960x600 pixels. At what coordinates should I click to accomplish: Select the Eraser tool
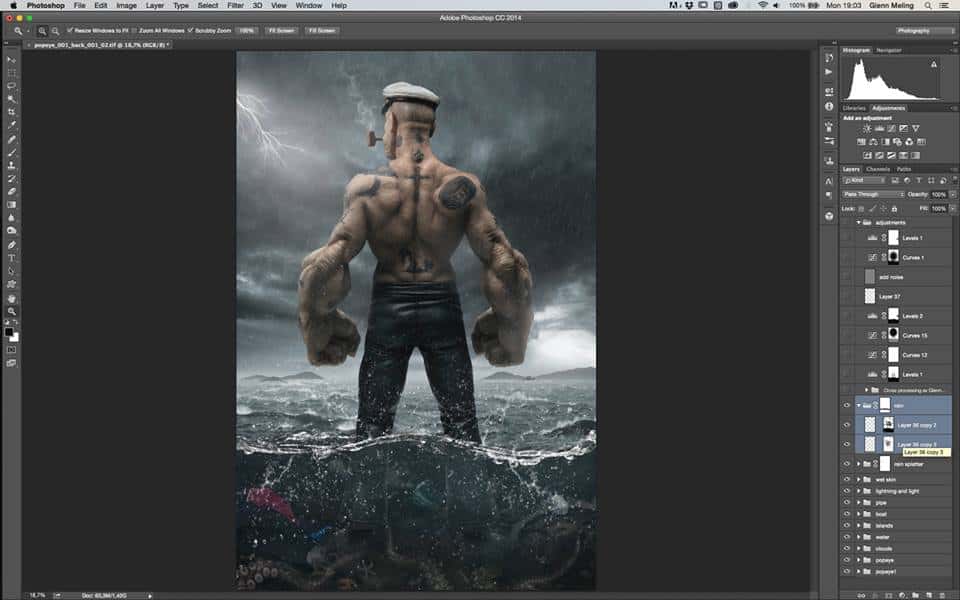(x=12, y=191)
